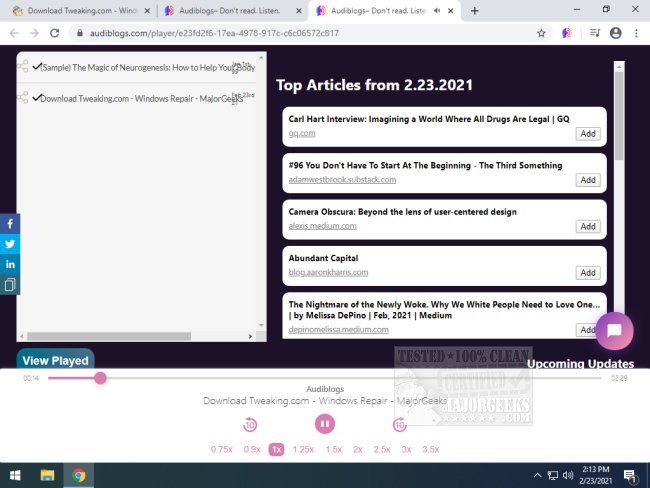Click Chrome icon in taskbar
The height and width of the screenshot is (488, 650).
click(x=79, y=475)
